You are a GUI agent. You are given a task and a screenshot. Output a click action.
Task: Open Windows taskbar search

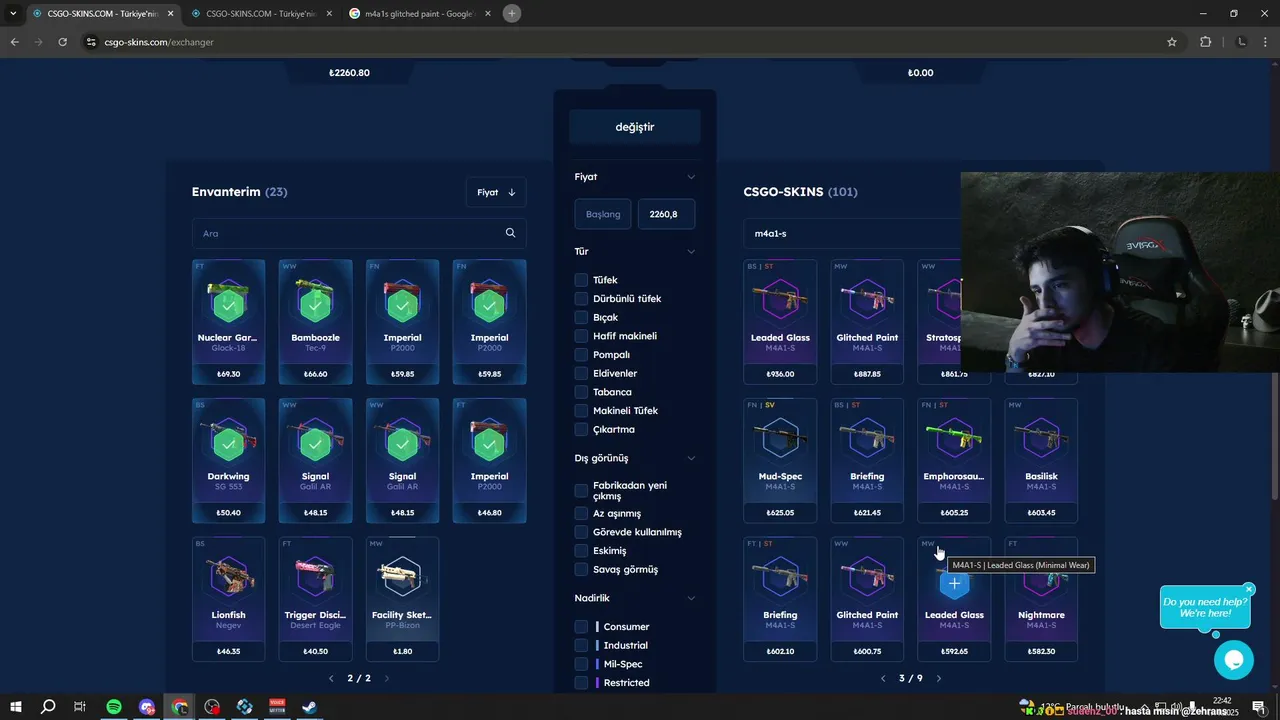[47, 707]
